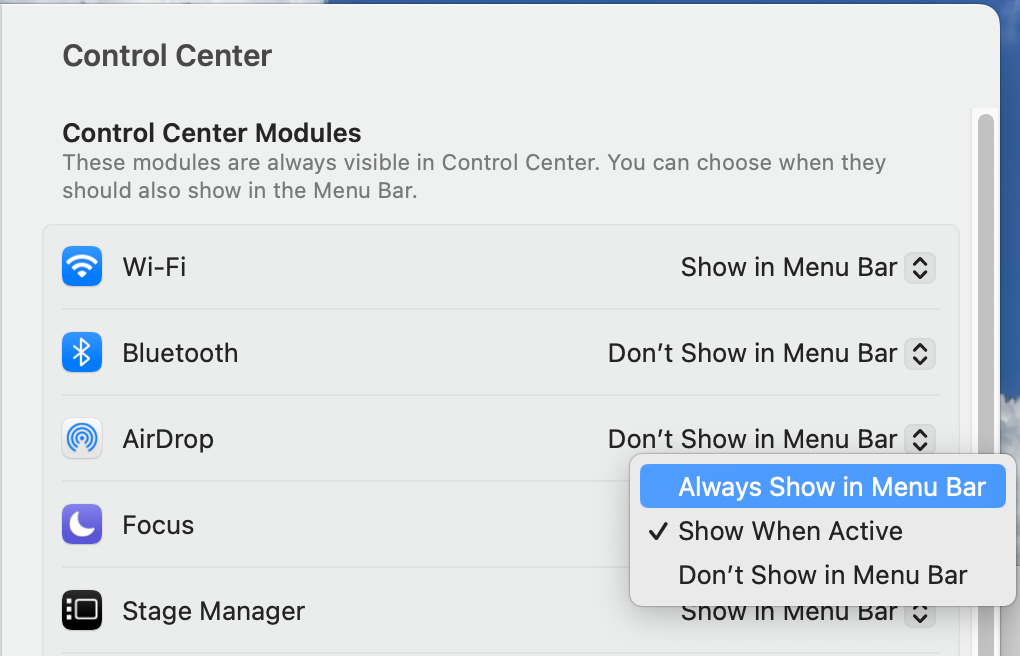The height and width of the screenshot is (656, 1020).
Task: Choose Always Show in Menu Bar option
Action: point(831,487)
